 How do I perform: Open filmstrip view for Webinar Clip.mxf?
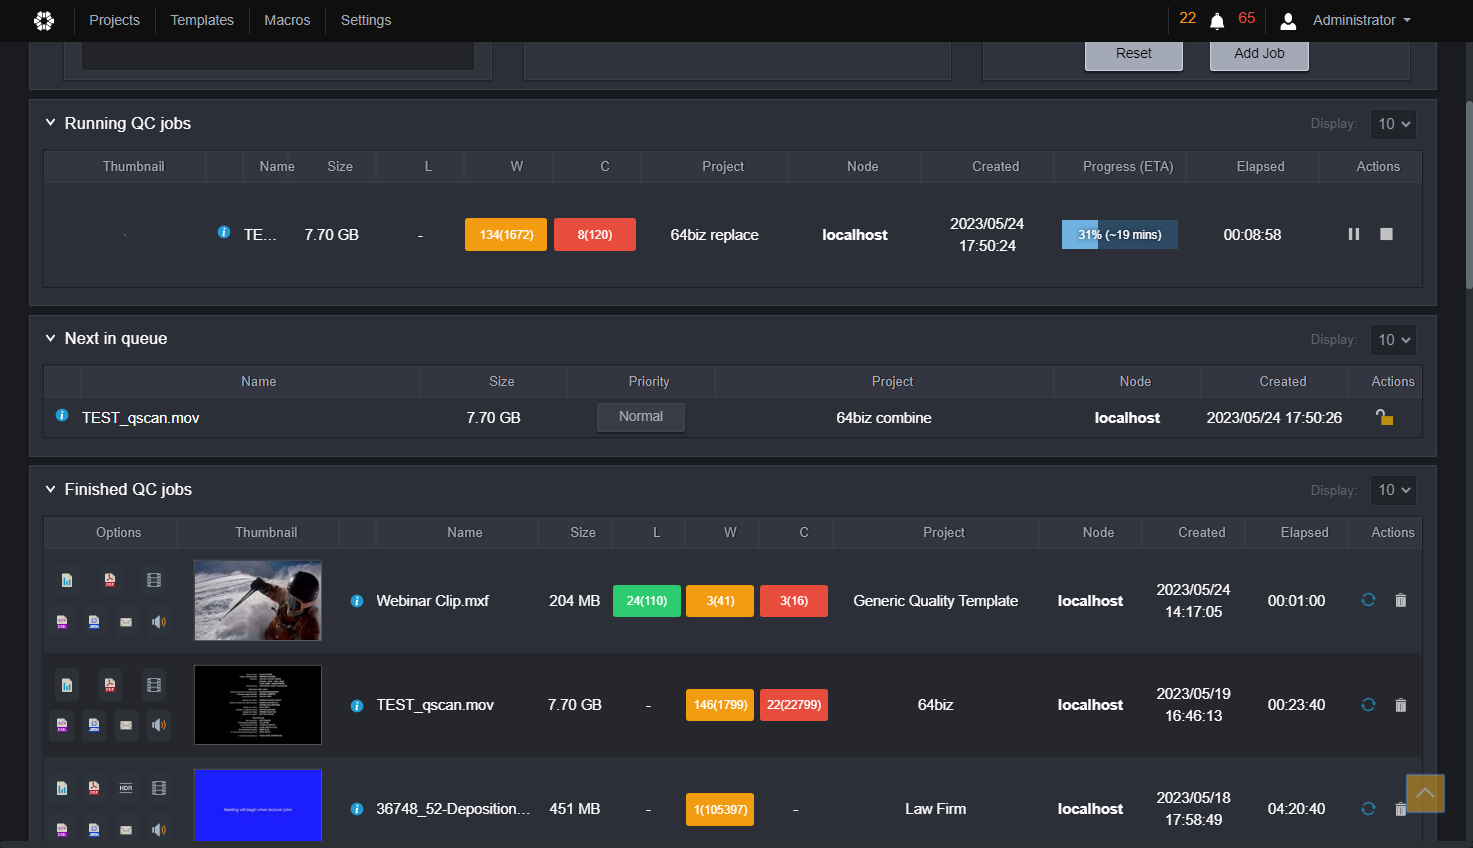coord(153,580)
